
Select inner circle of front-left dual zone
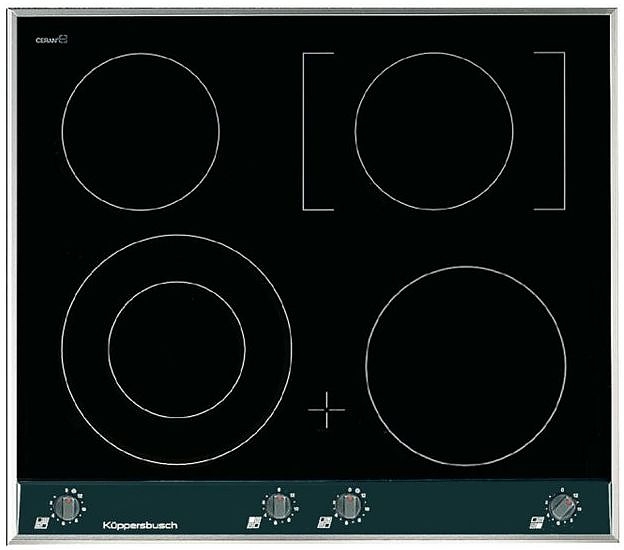(x=177, y=350)
